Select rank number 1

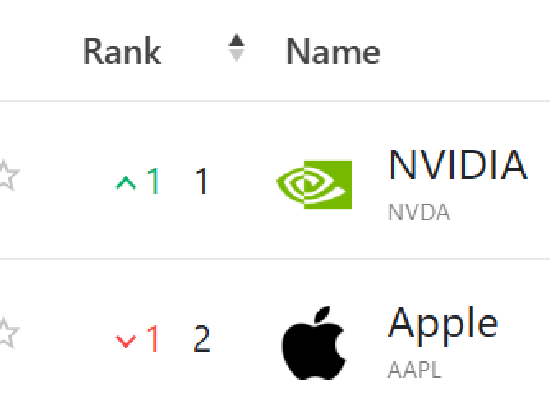click(202, 181)
